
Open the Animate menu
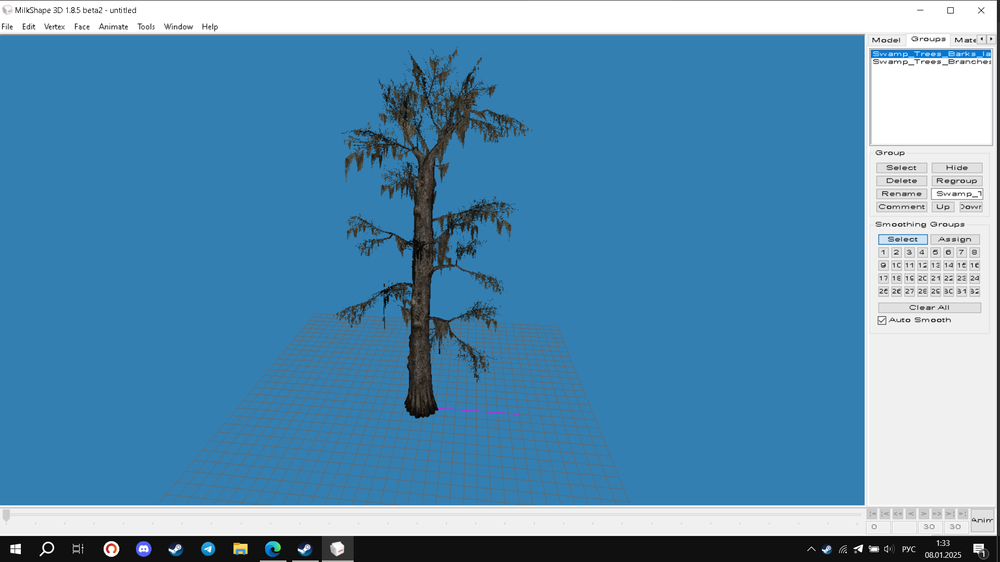[113, 27]
